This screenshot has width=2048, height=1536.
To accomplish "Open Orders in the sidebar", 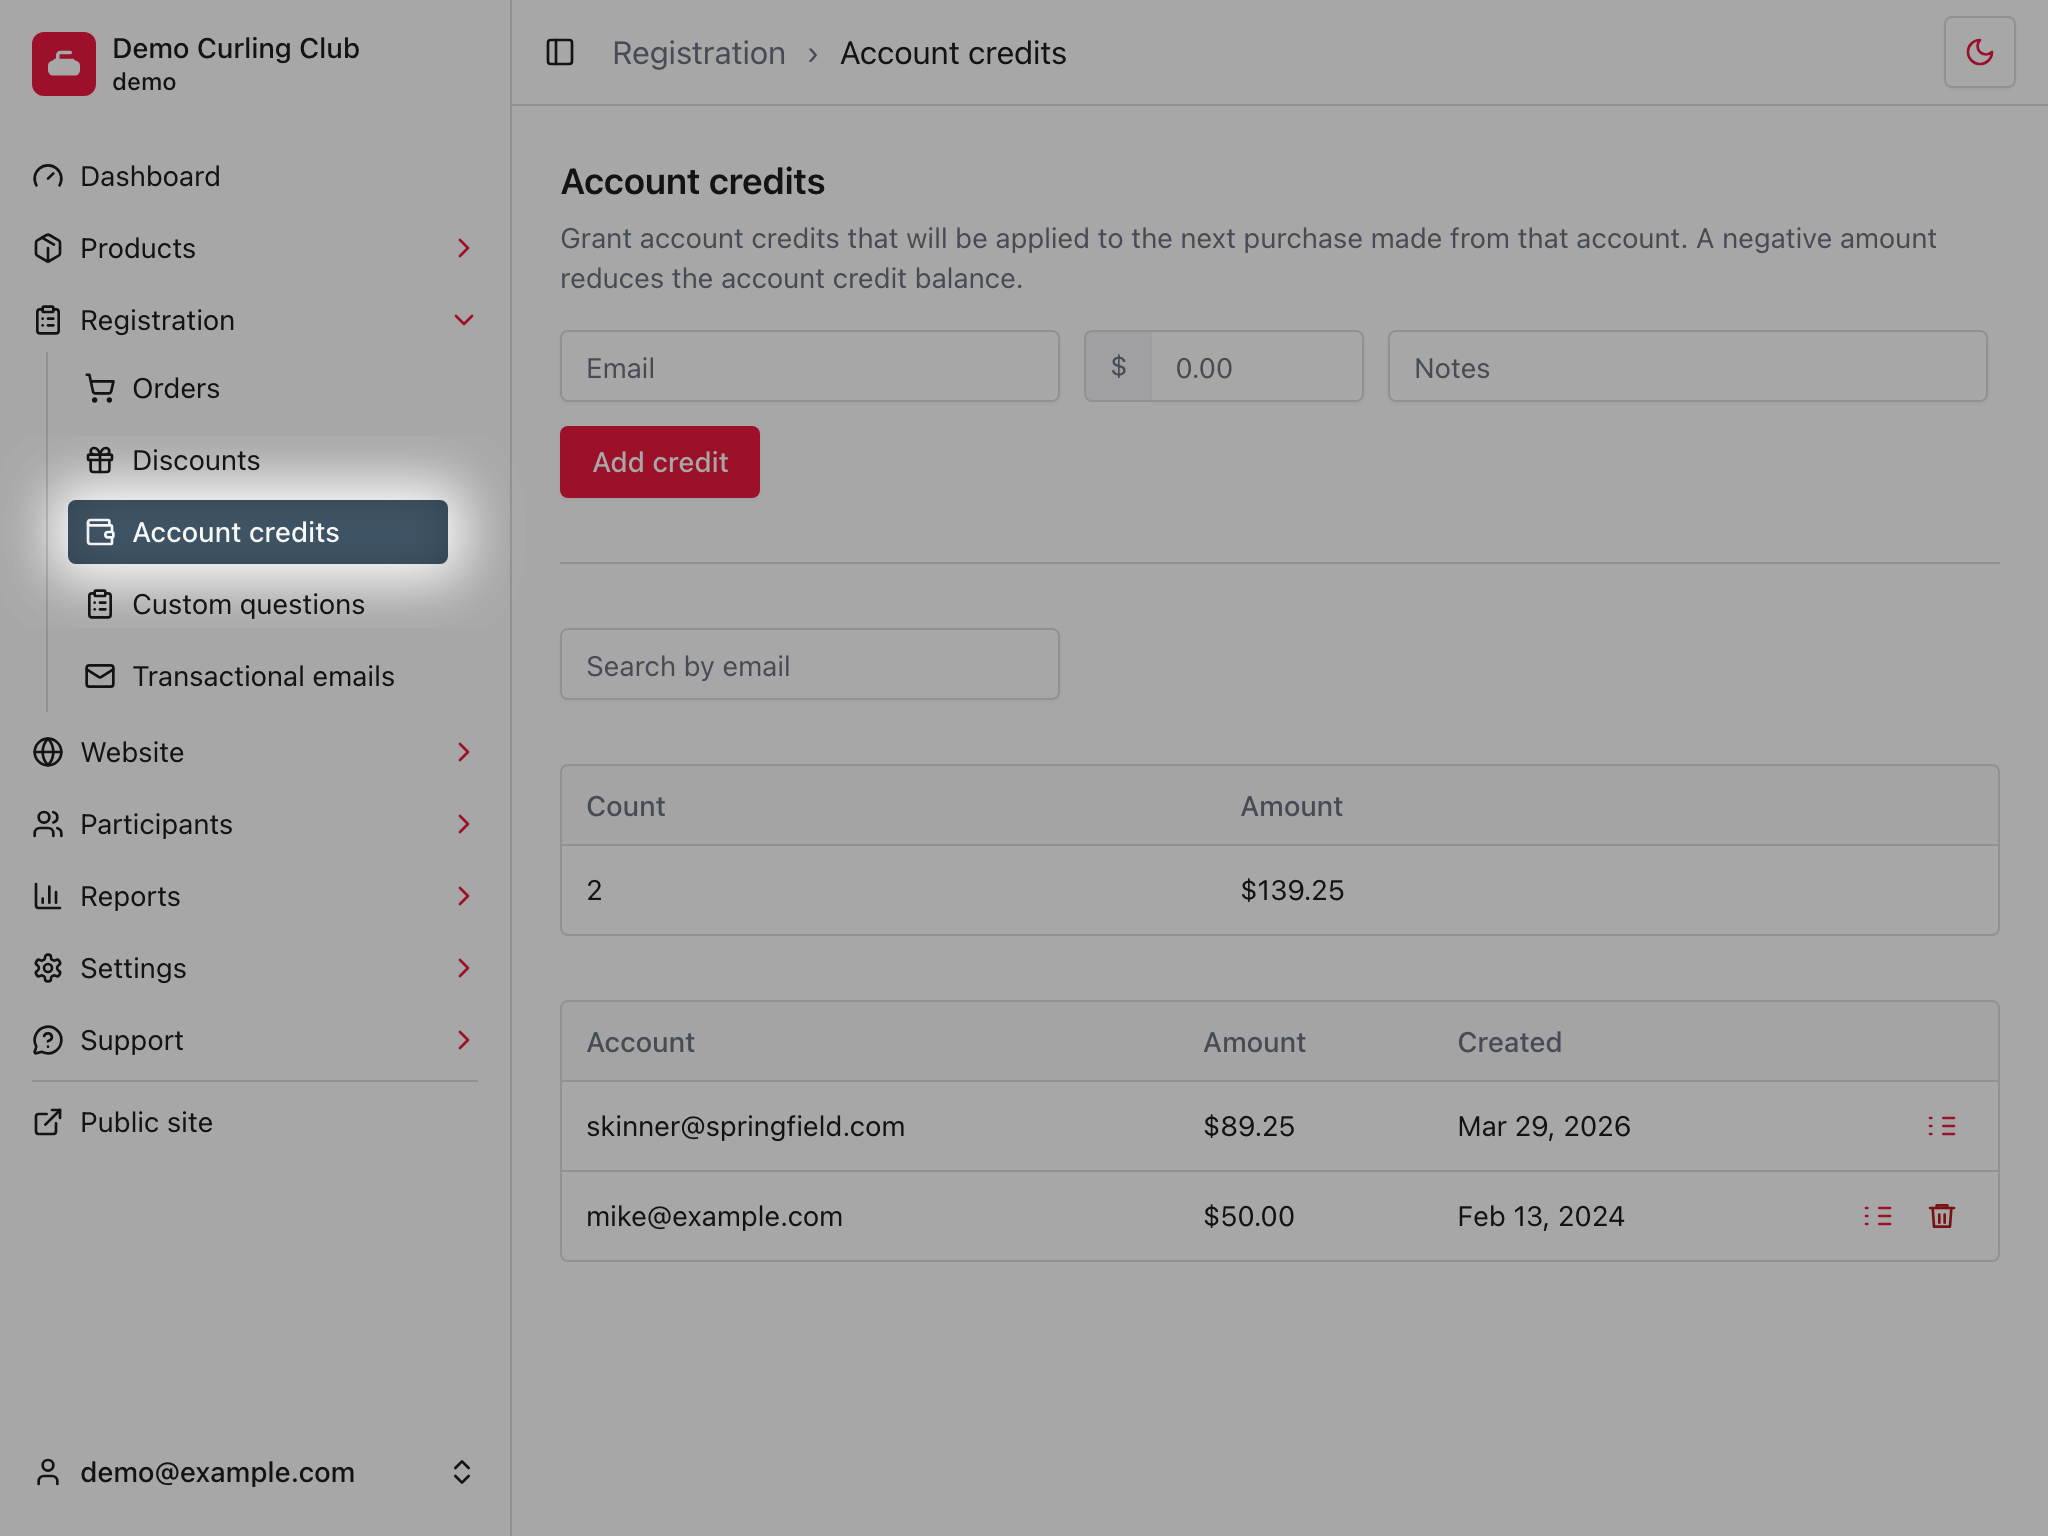I will click(257, 388).
